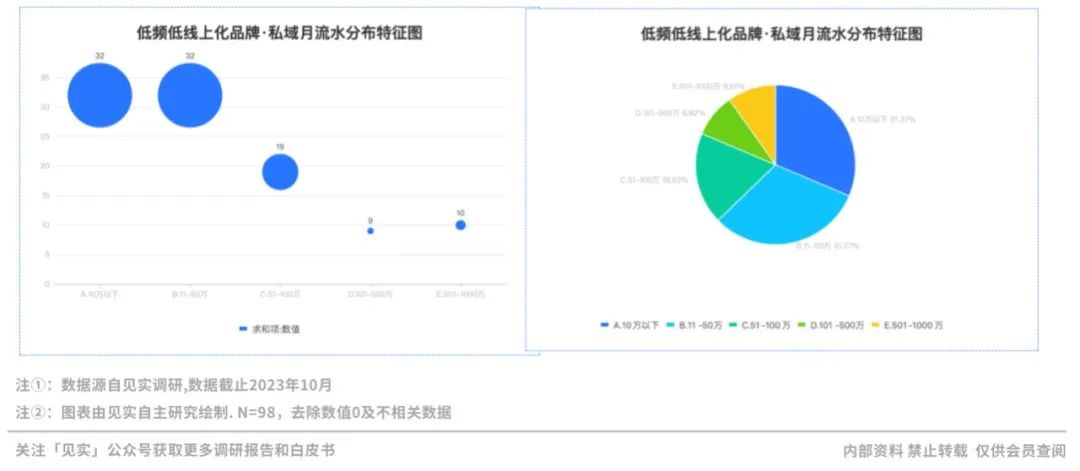This screenshot has height=471, width=1080.
Task: Toggle pie legend entry B.11-50万
Action: point(696,324)
